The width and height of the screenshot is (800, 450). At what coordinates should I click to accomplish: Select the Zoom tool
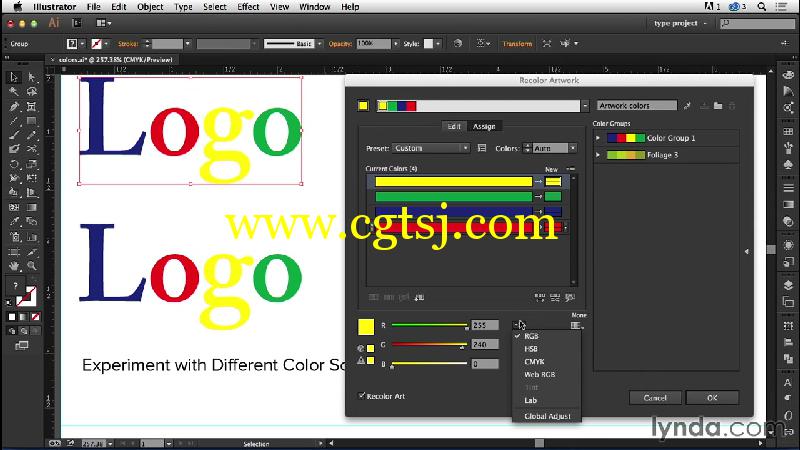32,266
